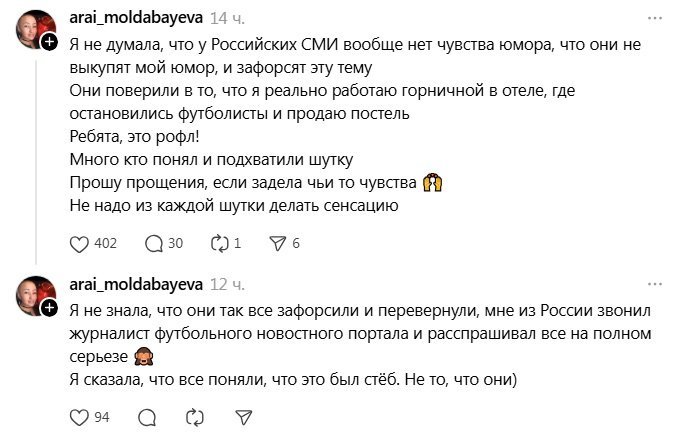Open replies on the first post (30)

[154, 243]
